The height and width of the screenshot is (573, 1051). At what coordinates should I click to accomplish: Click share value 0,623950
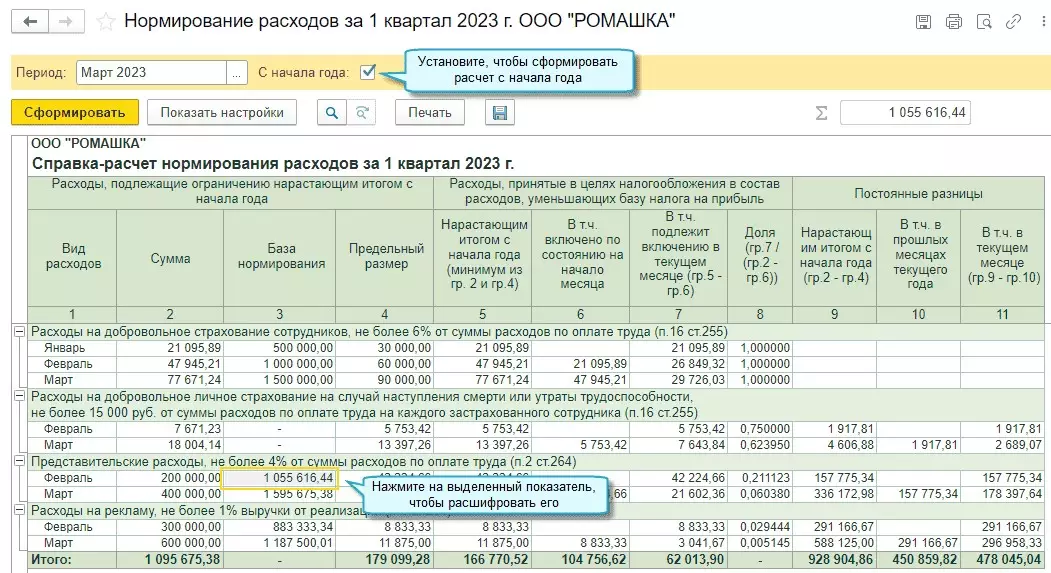(760, 445)
